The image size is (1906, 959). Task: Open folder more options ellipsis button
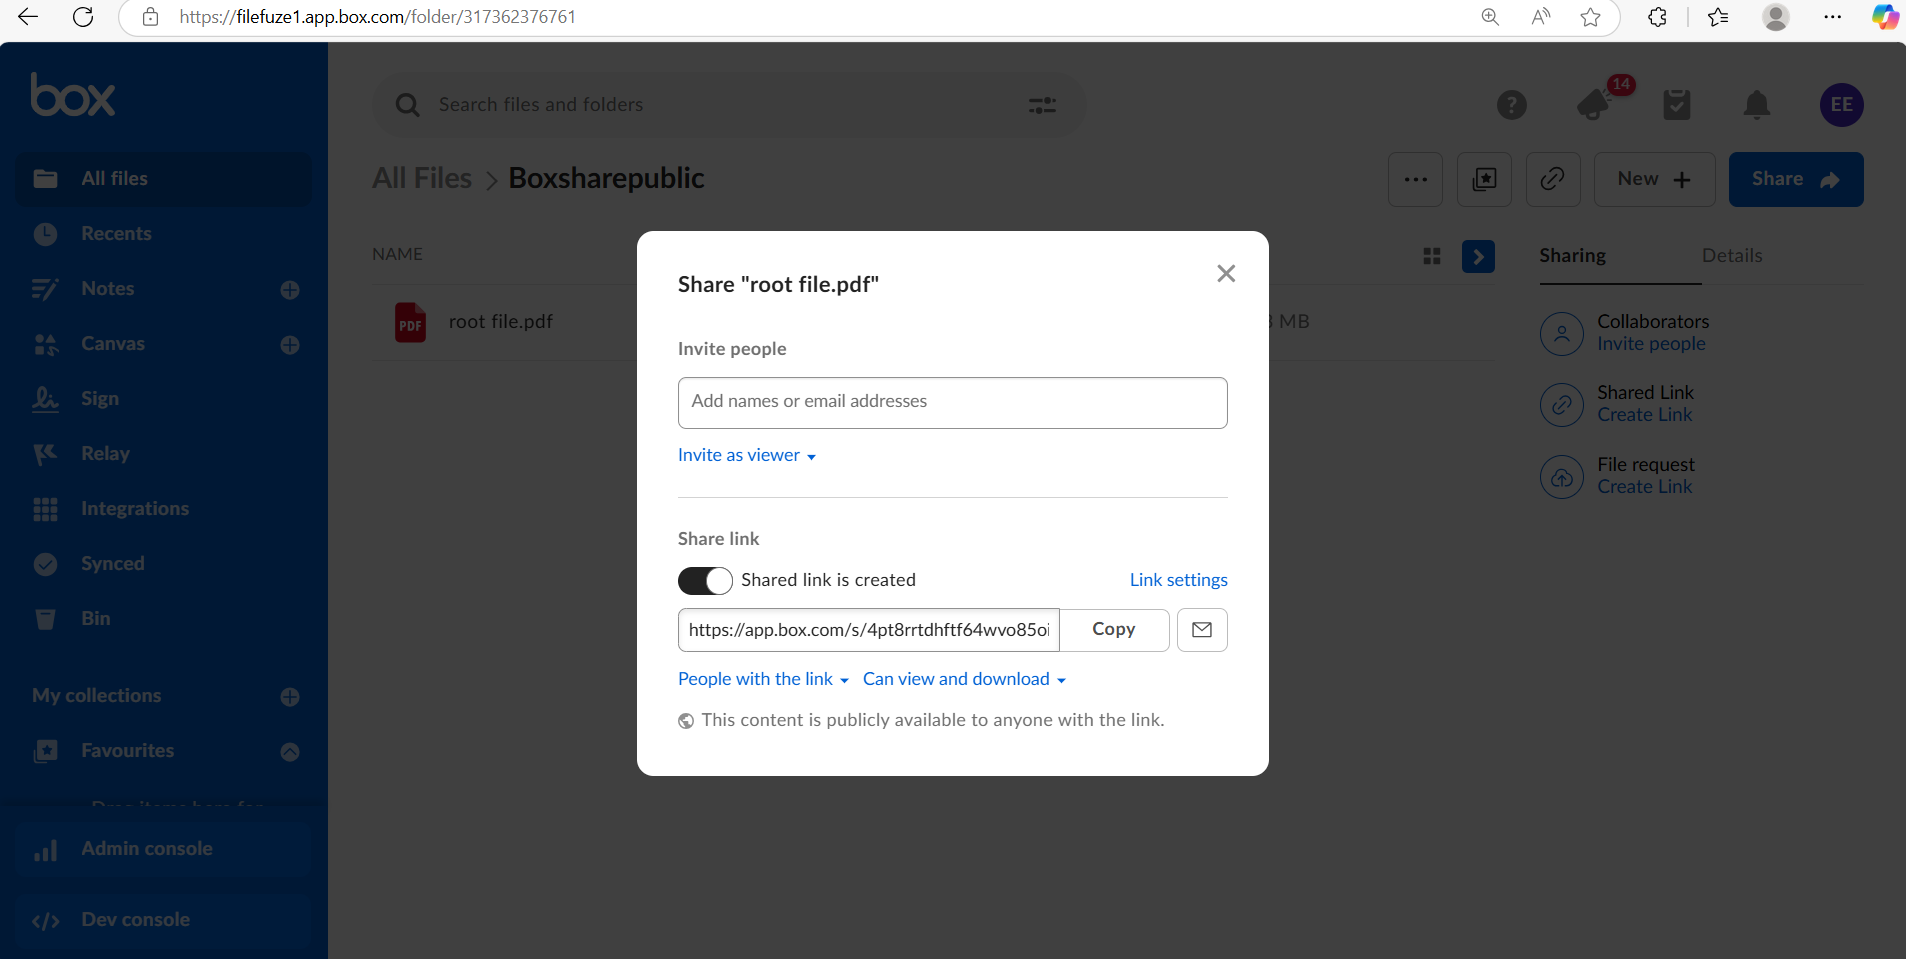[1416, 180]
